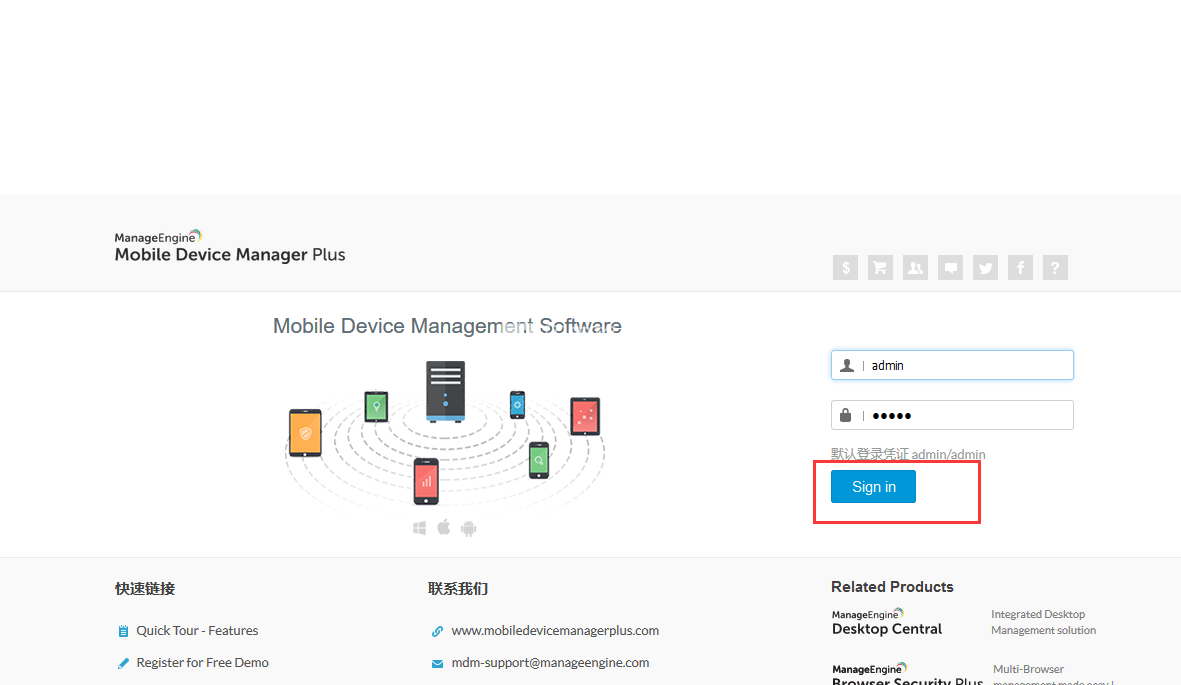Click the padlock icon in password field
1181x685 pixels.
[x=846, y=415]
